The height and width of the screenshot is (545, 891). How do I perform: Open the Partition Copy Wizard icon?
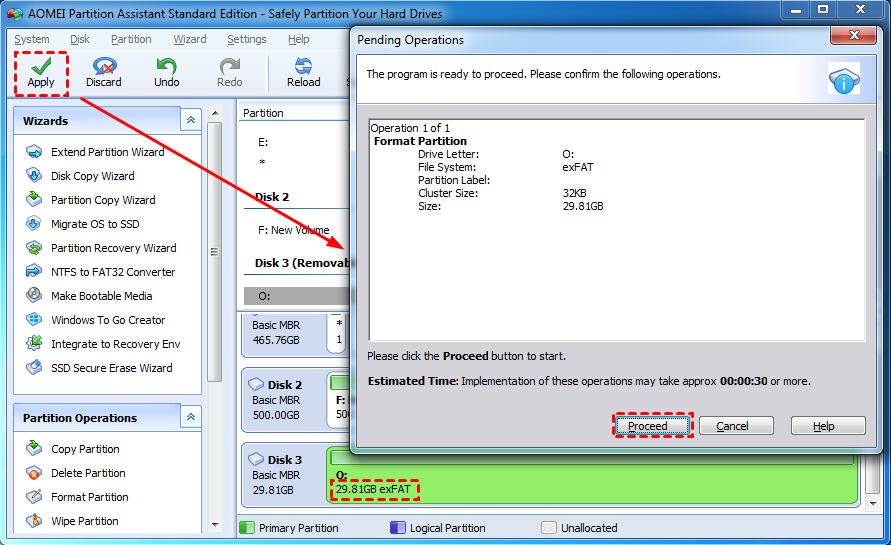coord(34,199)
